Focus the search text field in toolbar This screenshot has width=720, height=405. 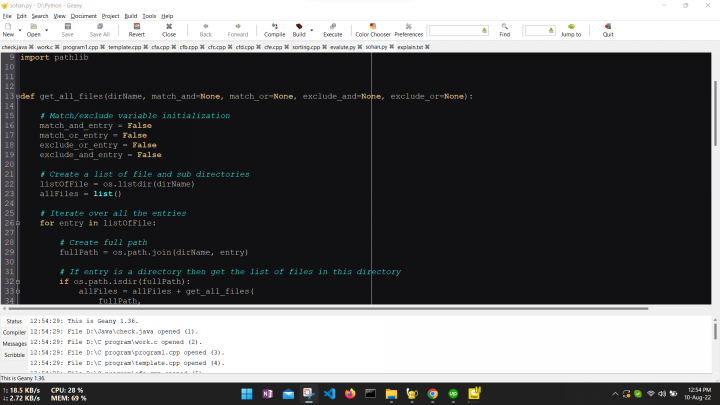coord(458,30)
